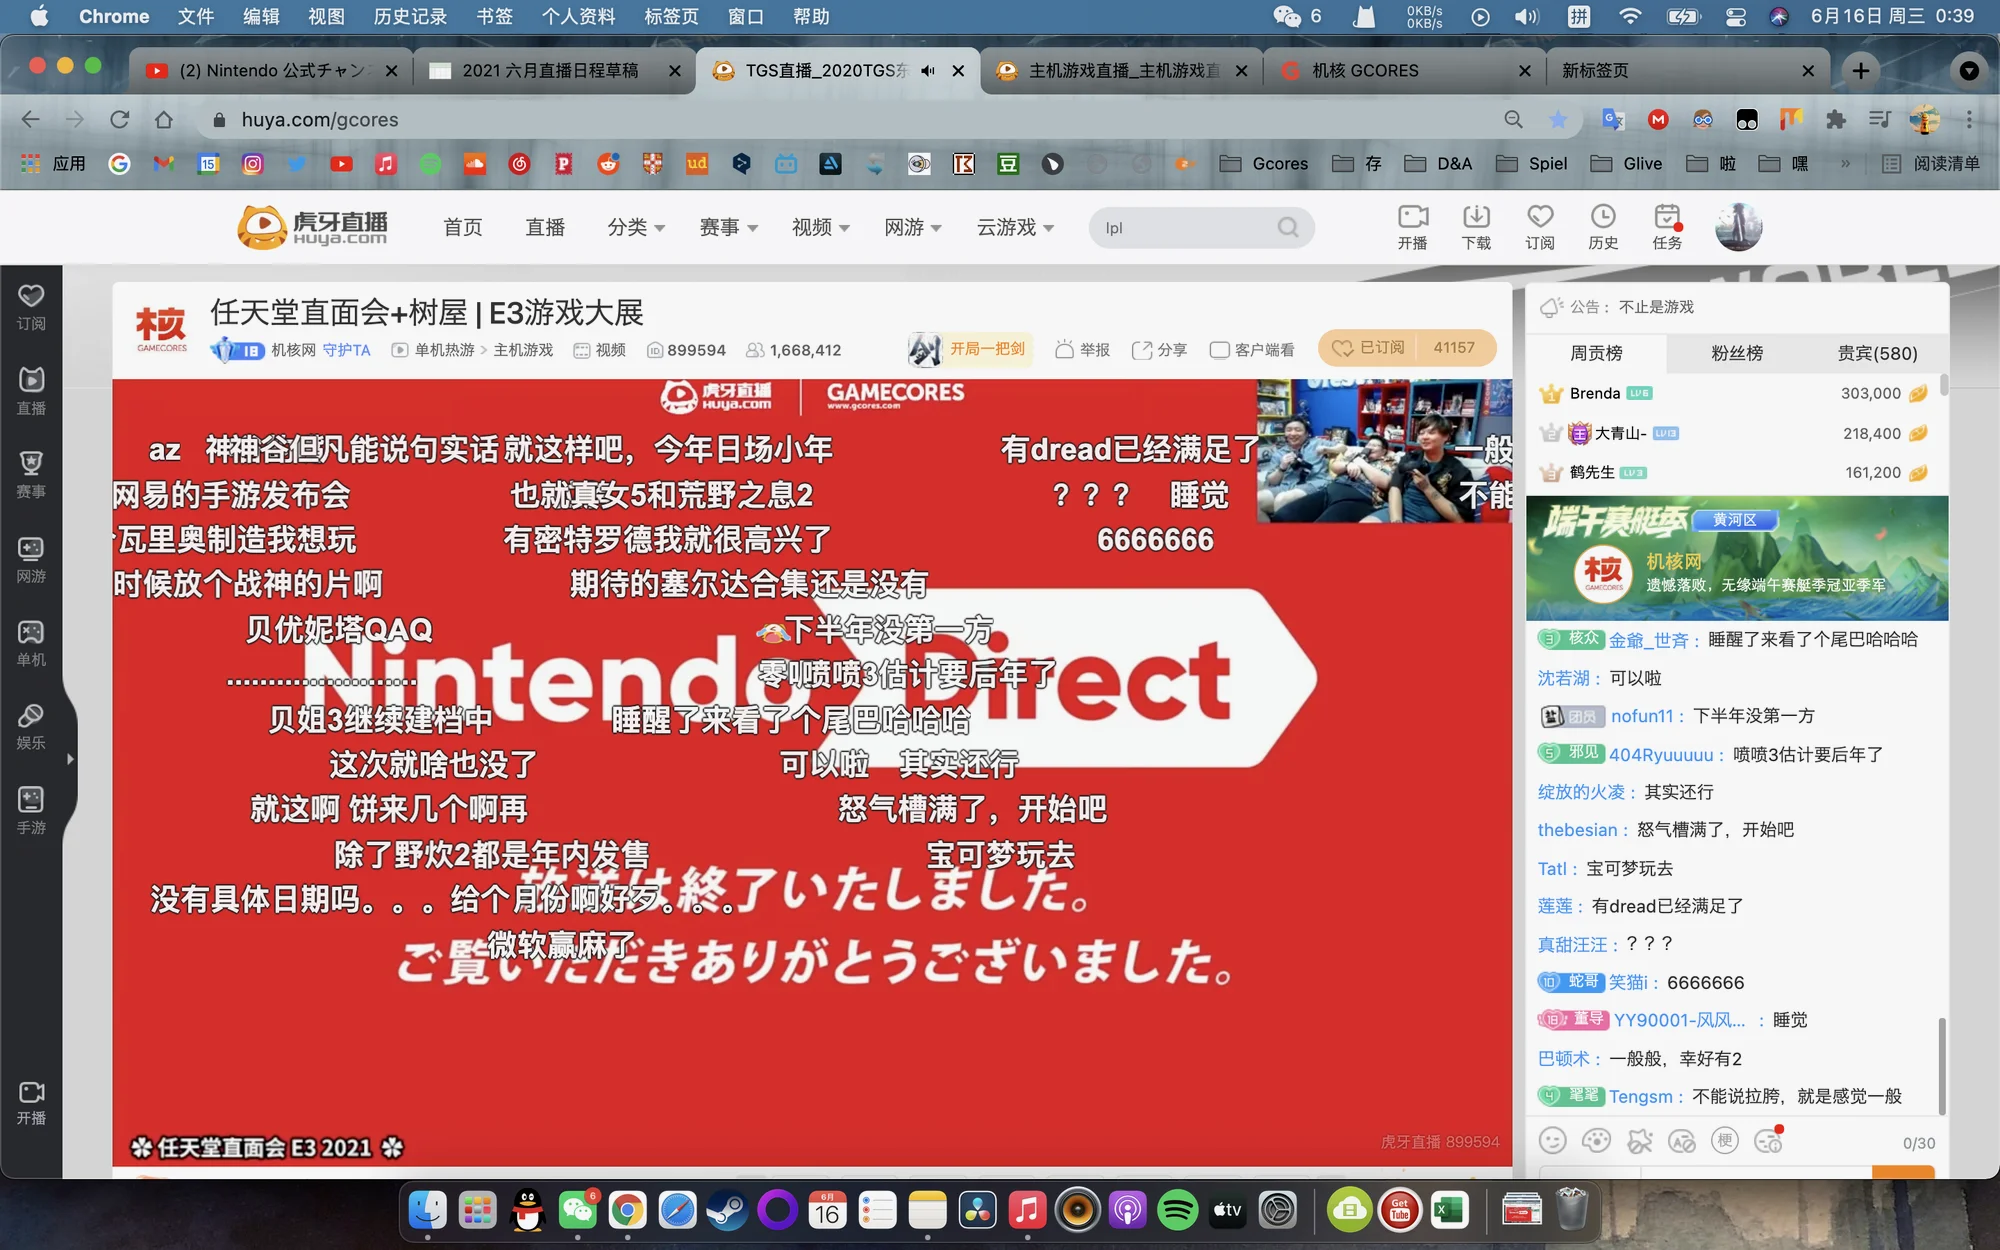Click the 开局一把剑 promo button

[x=969, y=349]
